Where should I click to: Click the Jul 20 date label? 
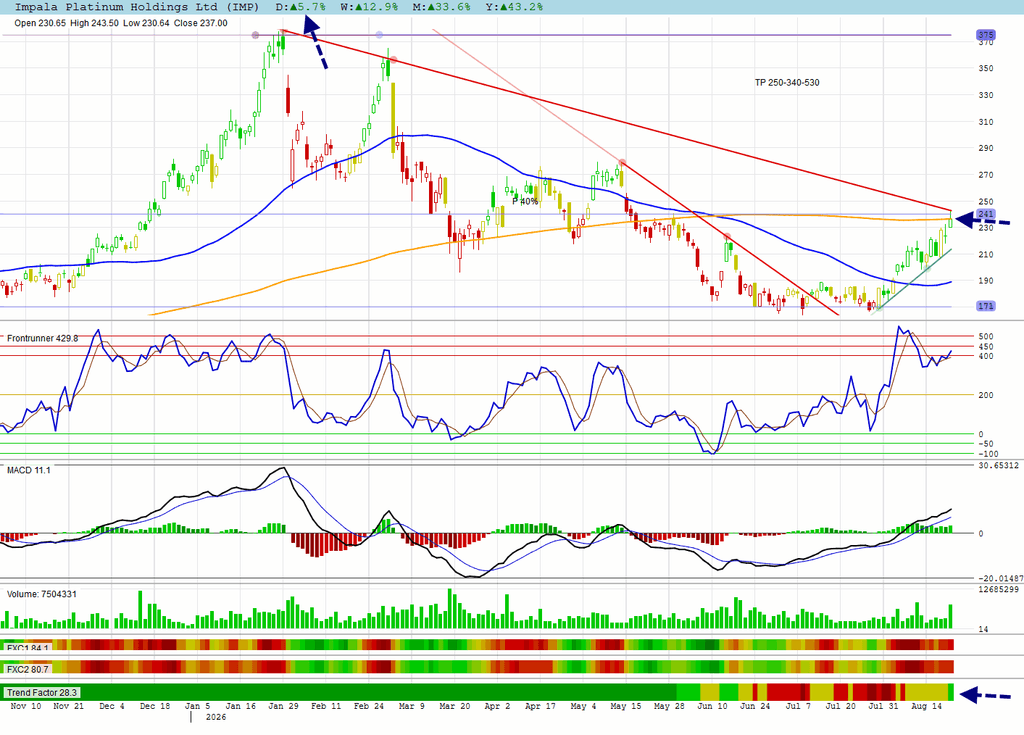tap(840, 706)
